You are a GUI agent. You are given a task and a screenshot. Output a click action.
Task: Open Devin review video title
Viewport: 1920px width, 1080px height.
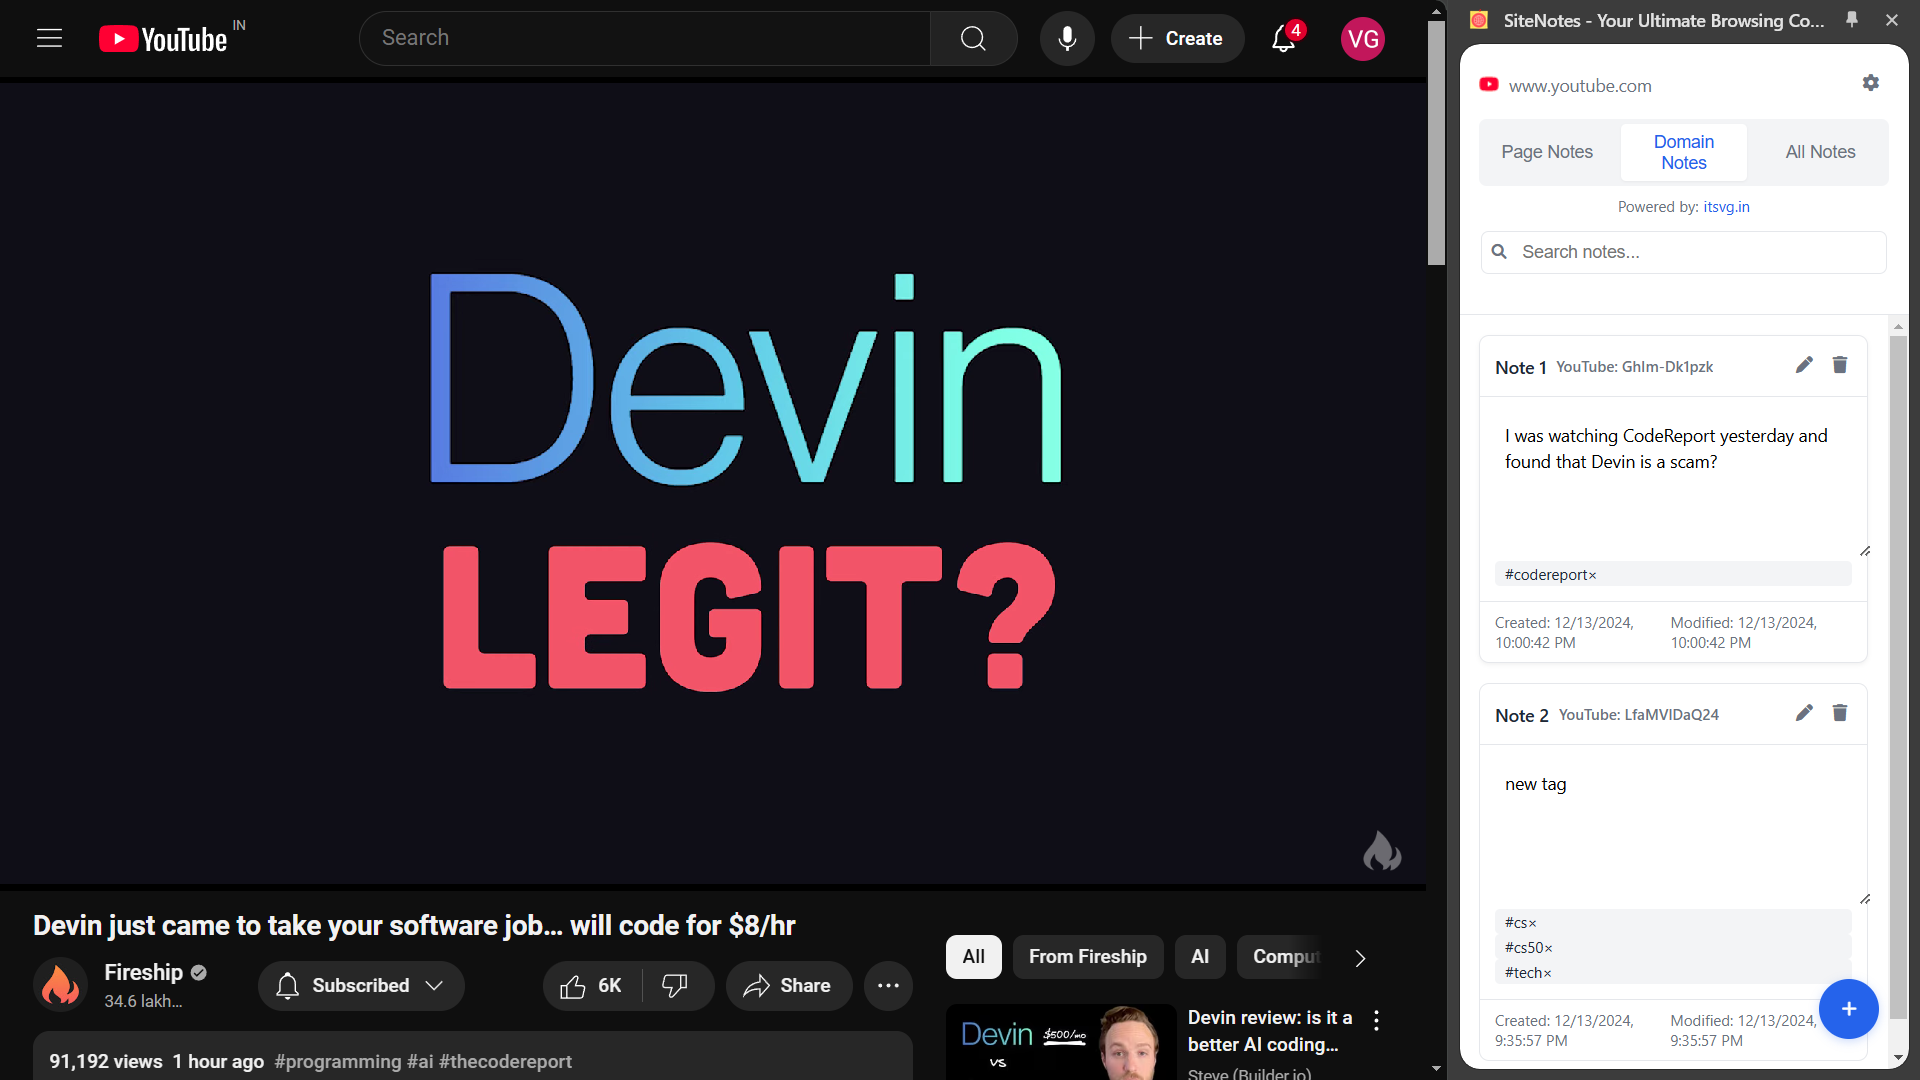(1269, 1031)
